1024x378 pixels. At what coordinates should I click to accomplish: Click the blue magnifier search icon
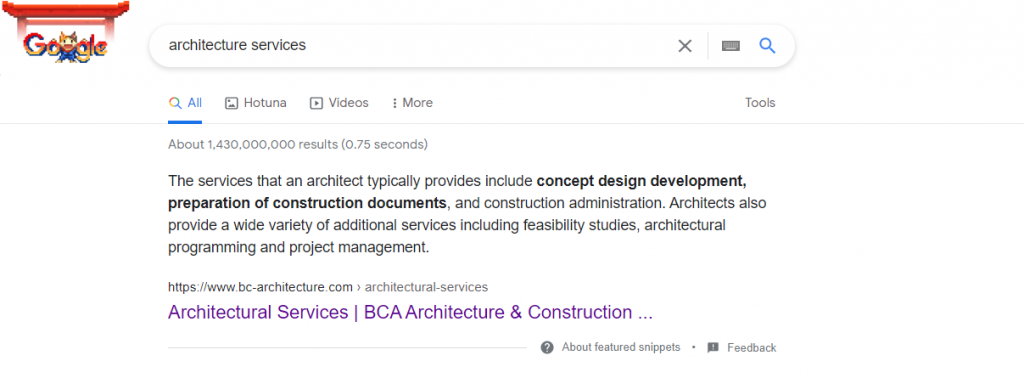[767, 46]
